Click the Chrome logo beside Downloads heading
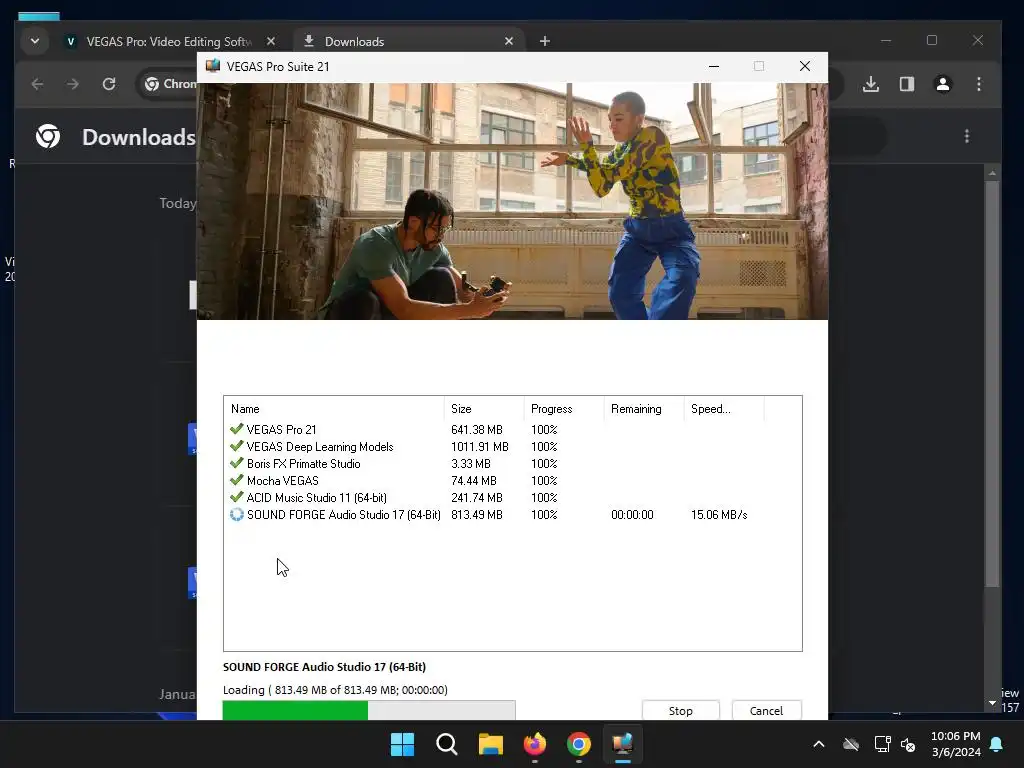The image size is (1024, 768). (x=48, y=136)
